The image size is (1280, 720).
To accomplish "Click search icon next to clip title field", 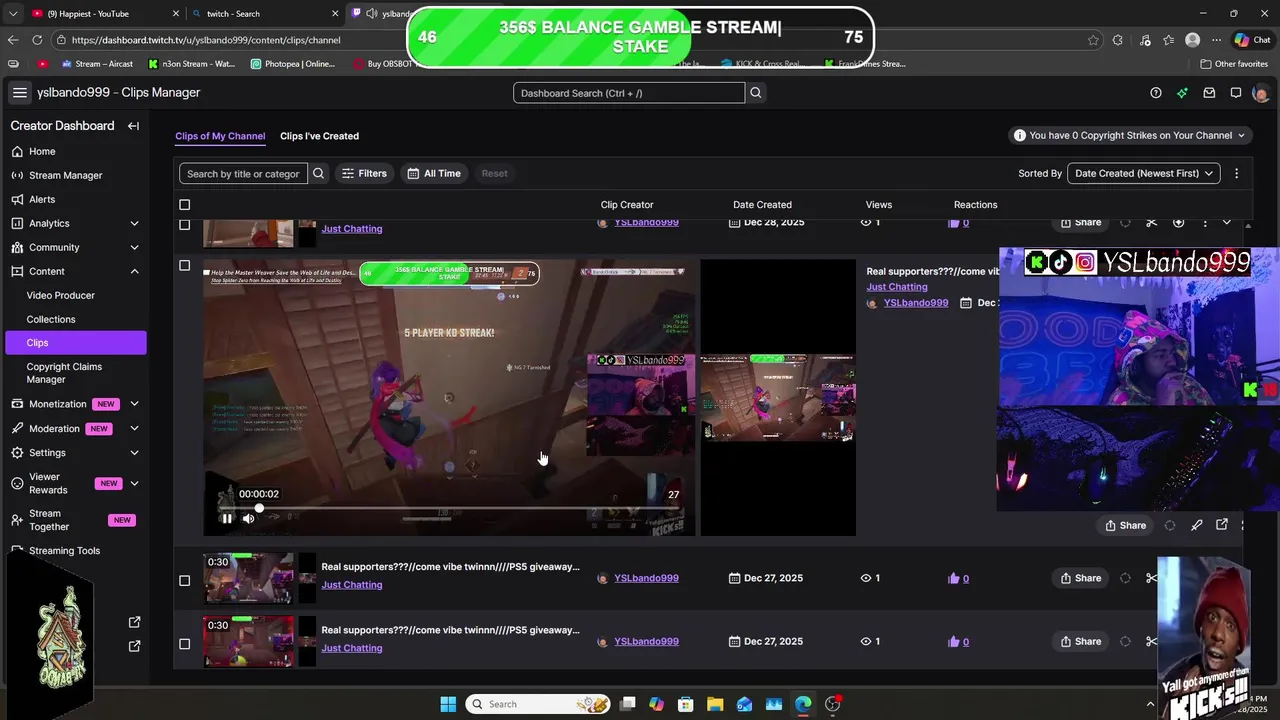I will (318, 173).
